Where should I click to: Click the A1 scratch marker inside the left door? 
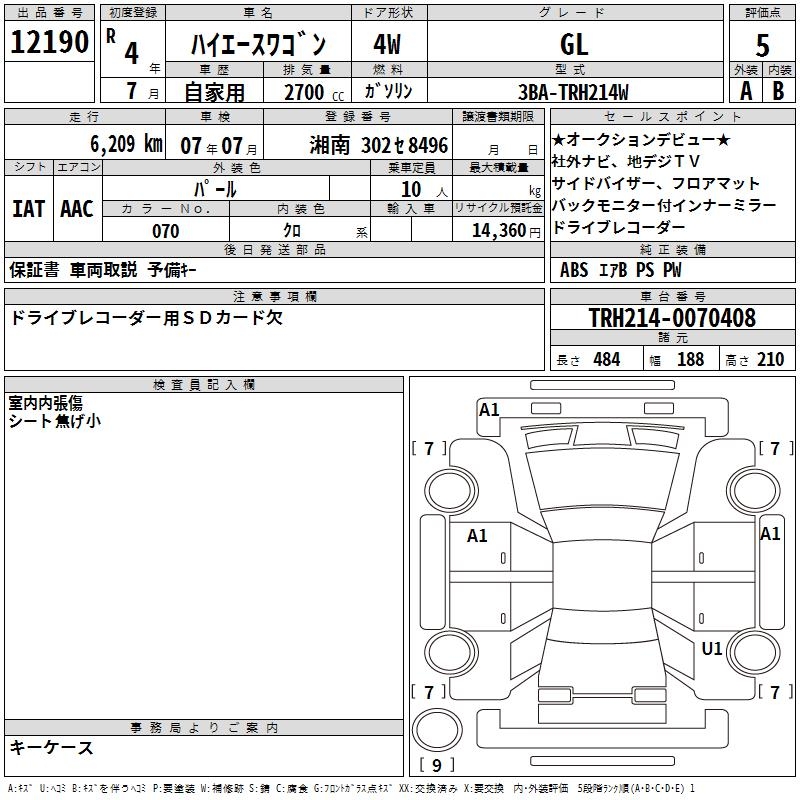477,536
